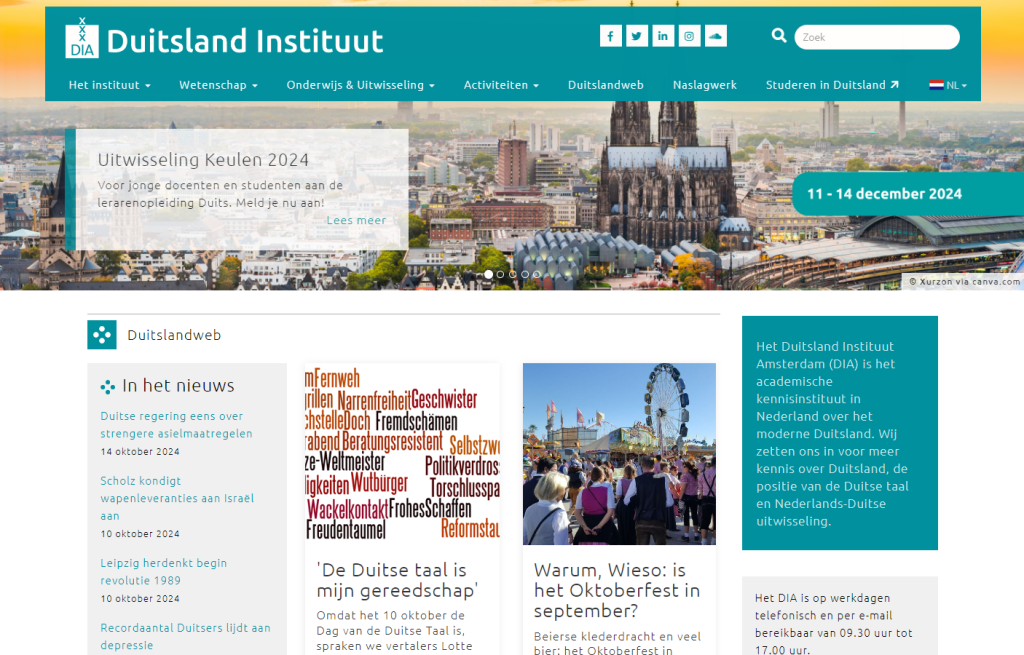Viewport: 1024px width, 655px height.
Task: Click the Lees meer link
Action: coord(356,220)
